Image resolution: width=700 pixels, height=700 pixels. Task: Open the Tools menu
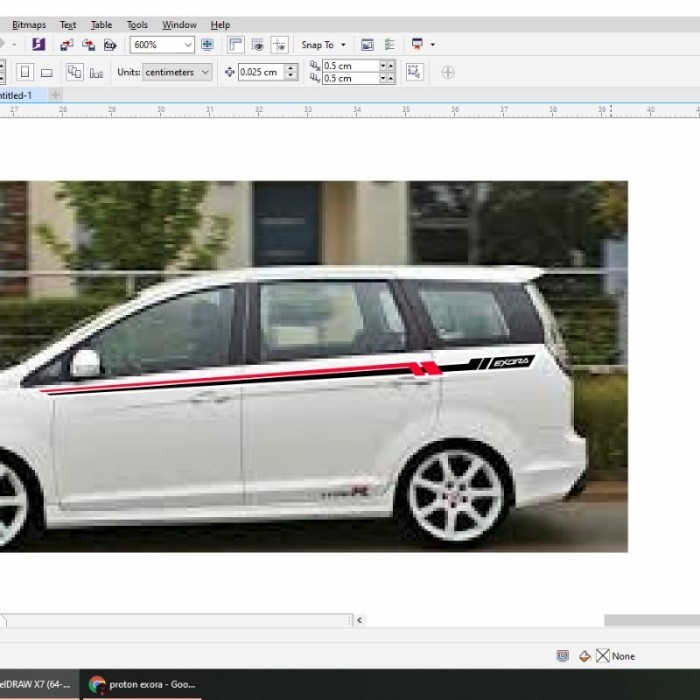137,25
